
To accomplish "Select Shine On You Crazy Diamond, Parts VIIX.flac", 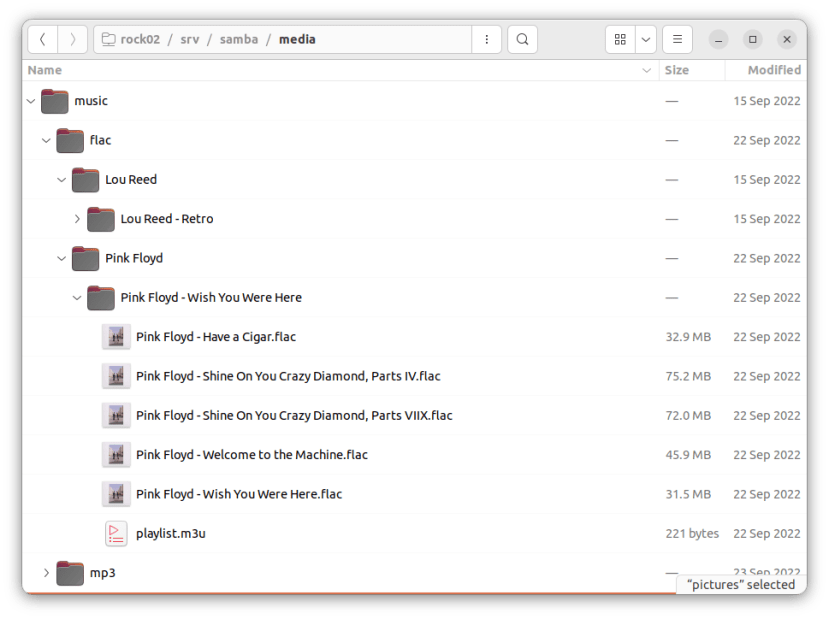I will click(x=294, y=415).
